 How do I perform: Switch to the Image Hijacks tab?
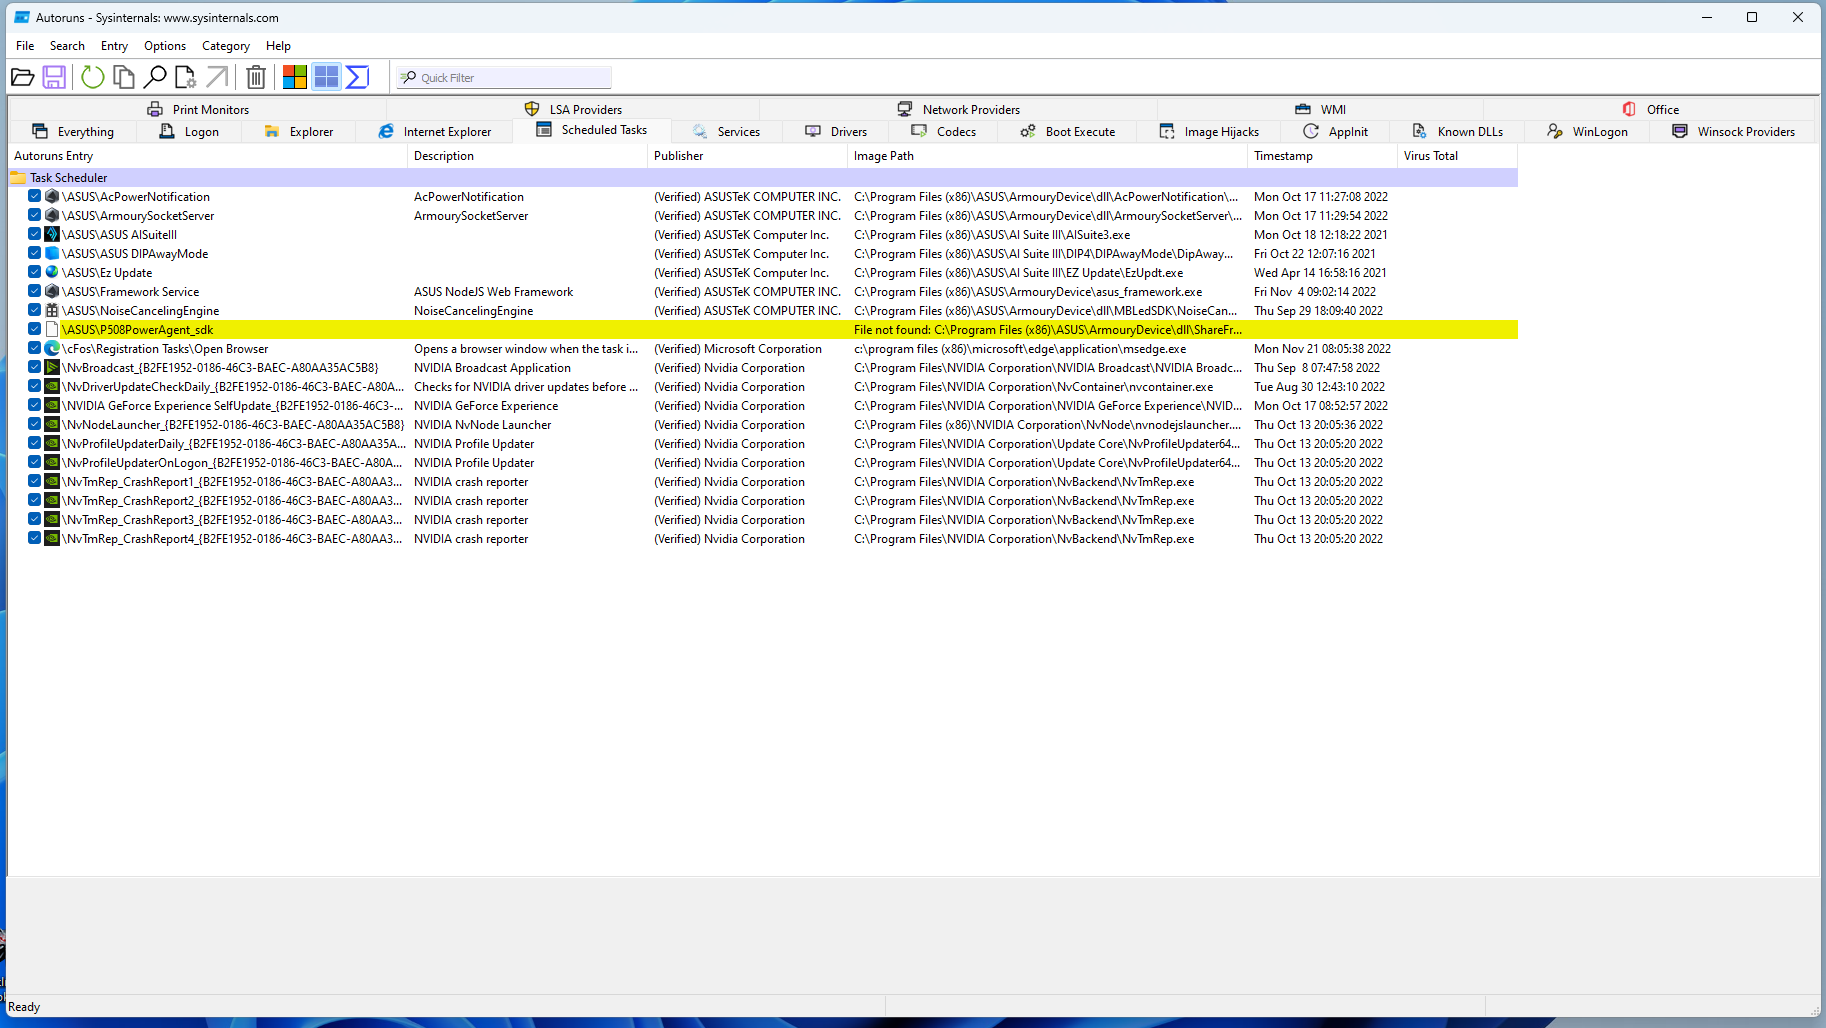click(1209, 132)
